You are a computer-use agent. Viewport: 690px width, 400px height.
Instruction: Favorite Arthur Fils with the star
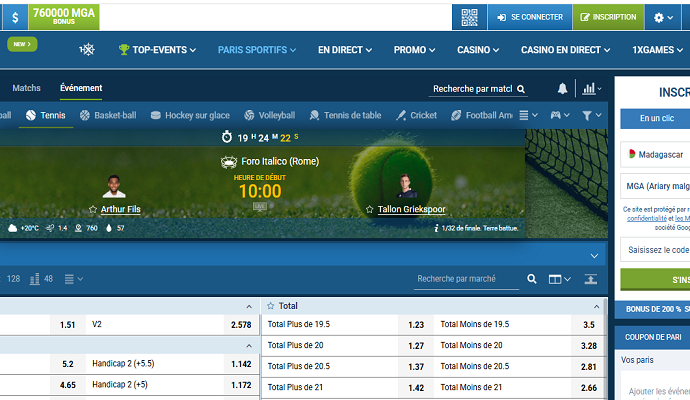(x=93, y=209)
